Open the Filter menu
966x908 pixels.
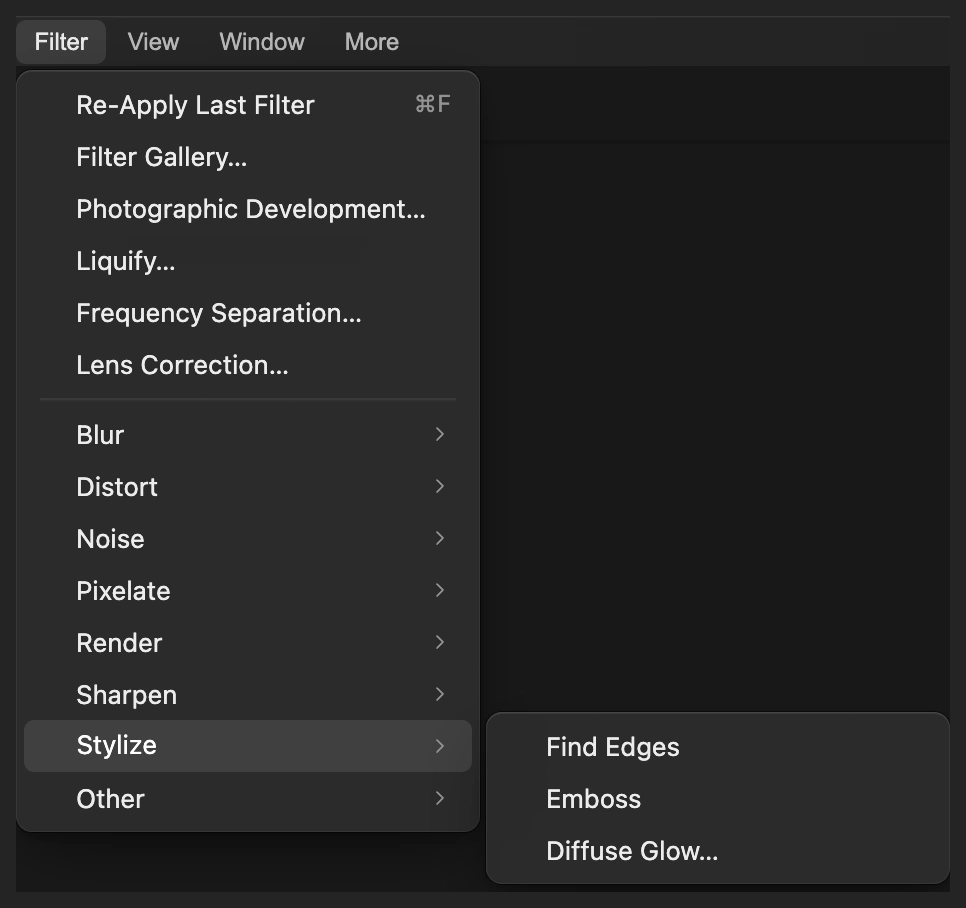tap(61, 42)
